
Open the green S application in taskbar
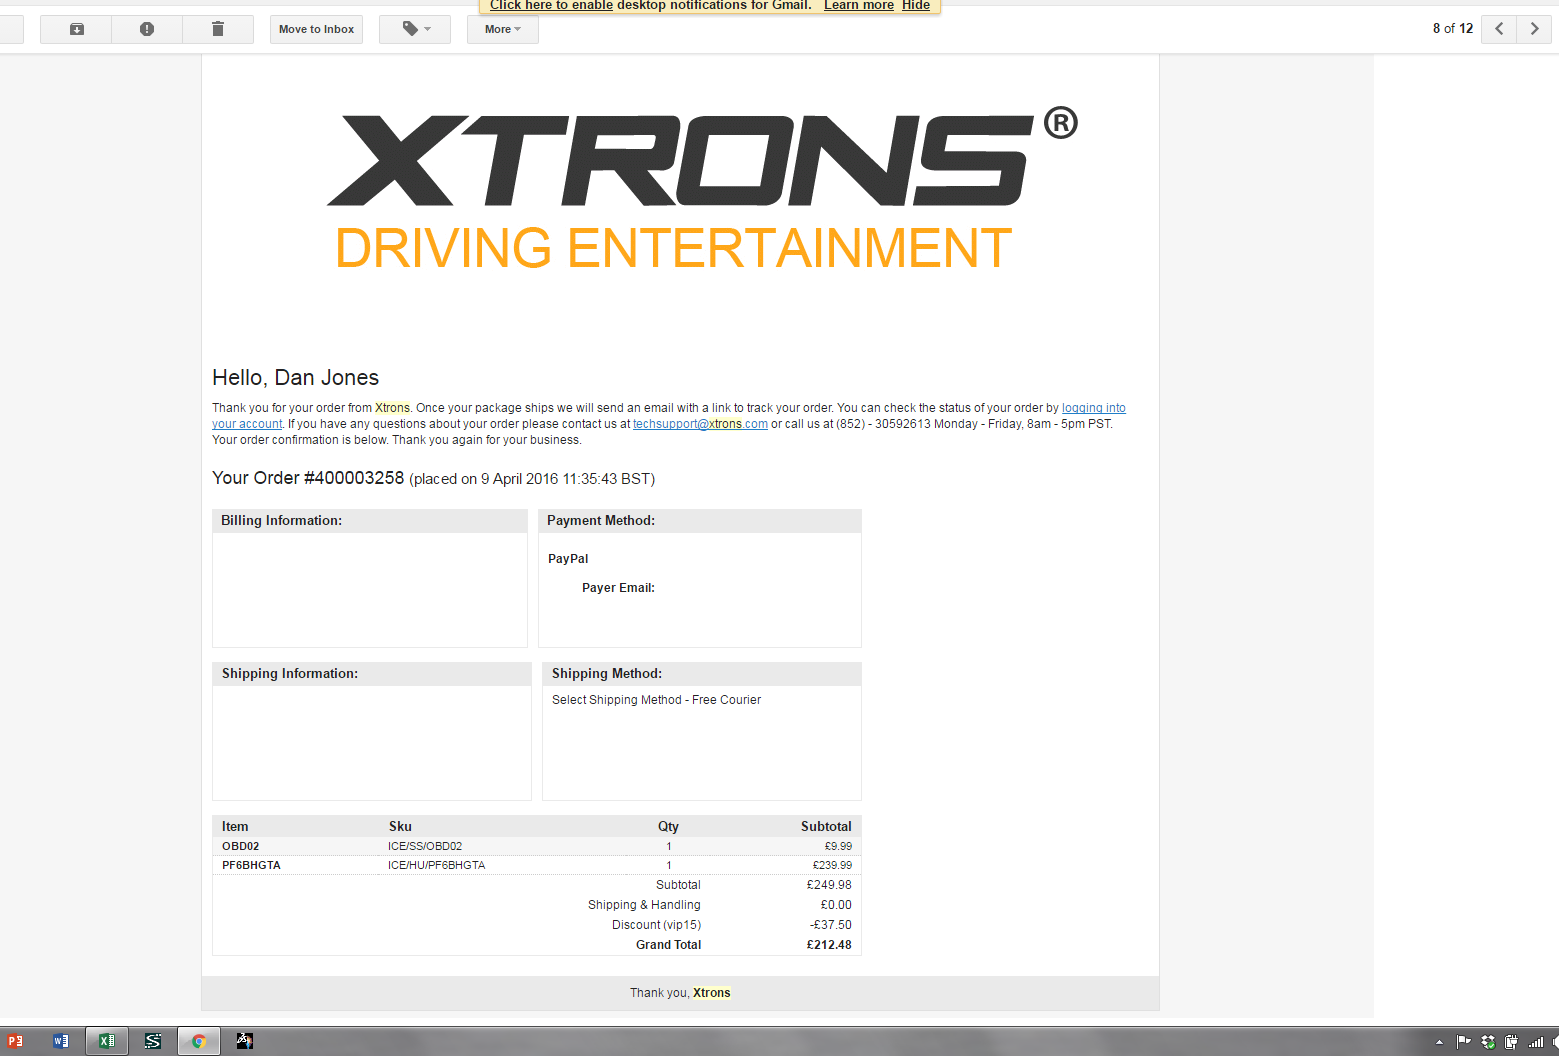tap(153, 1041)
